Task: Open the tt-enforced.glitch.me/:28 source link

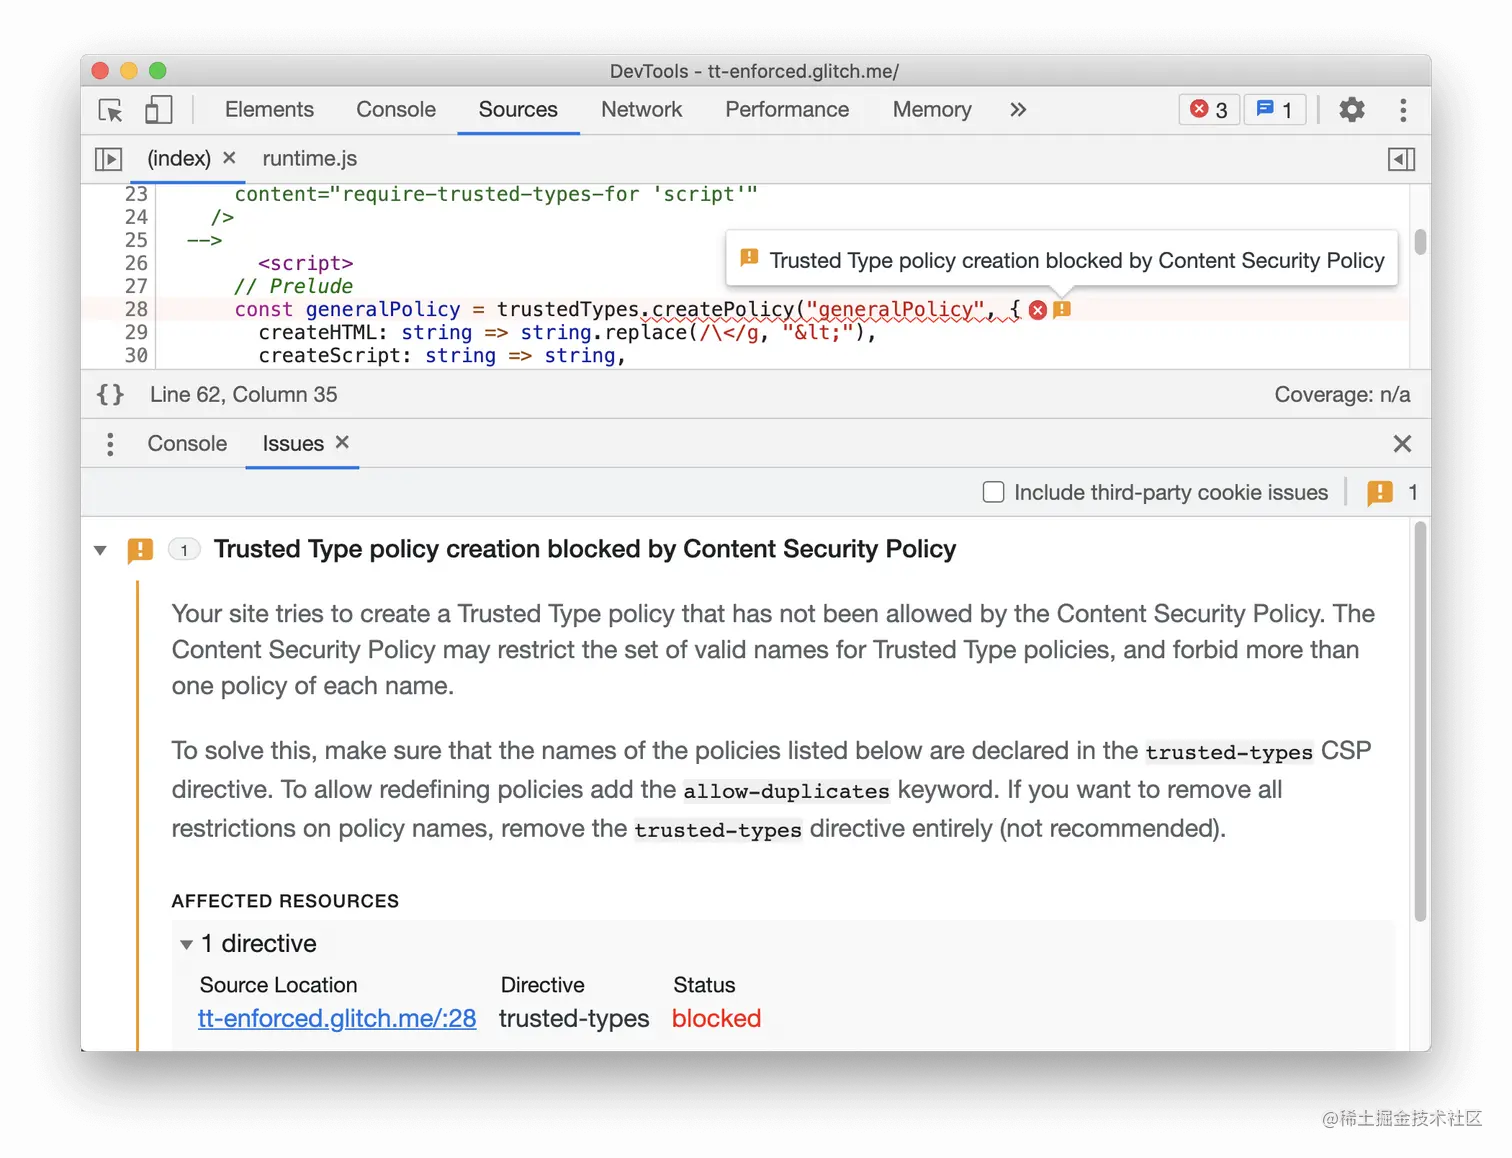Action: [x=337, y=1018]
